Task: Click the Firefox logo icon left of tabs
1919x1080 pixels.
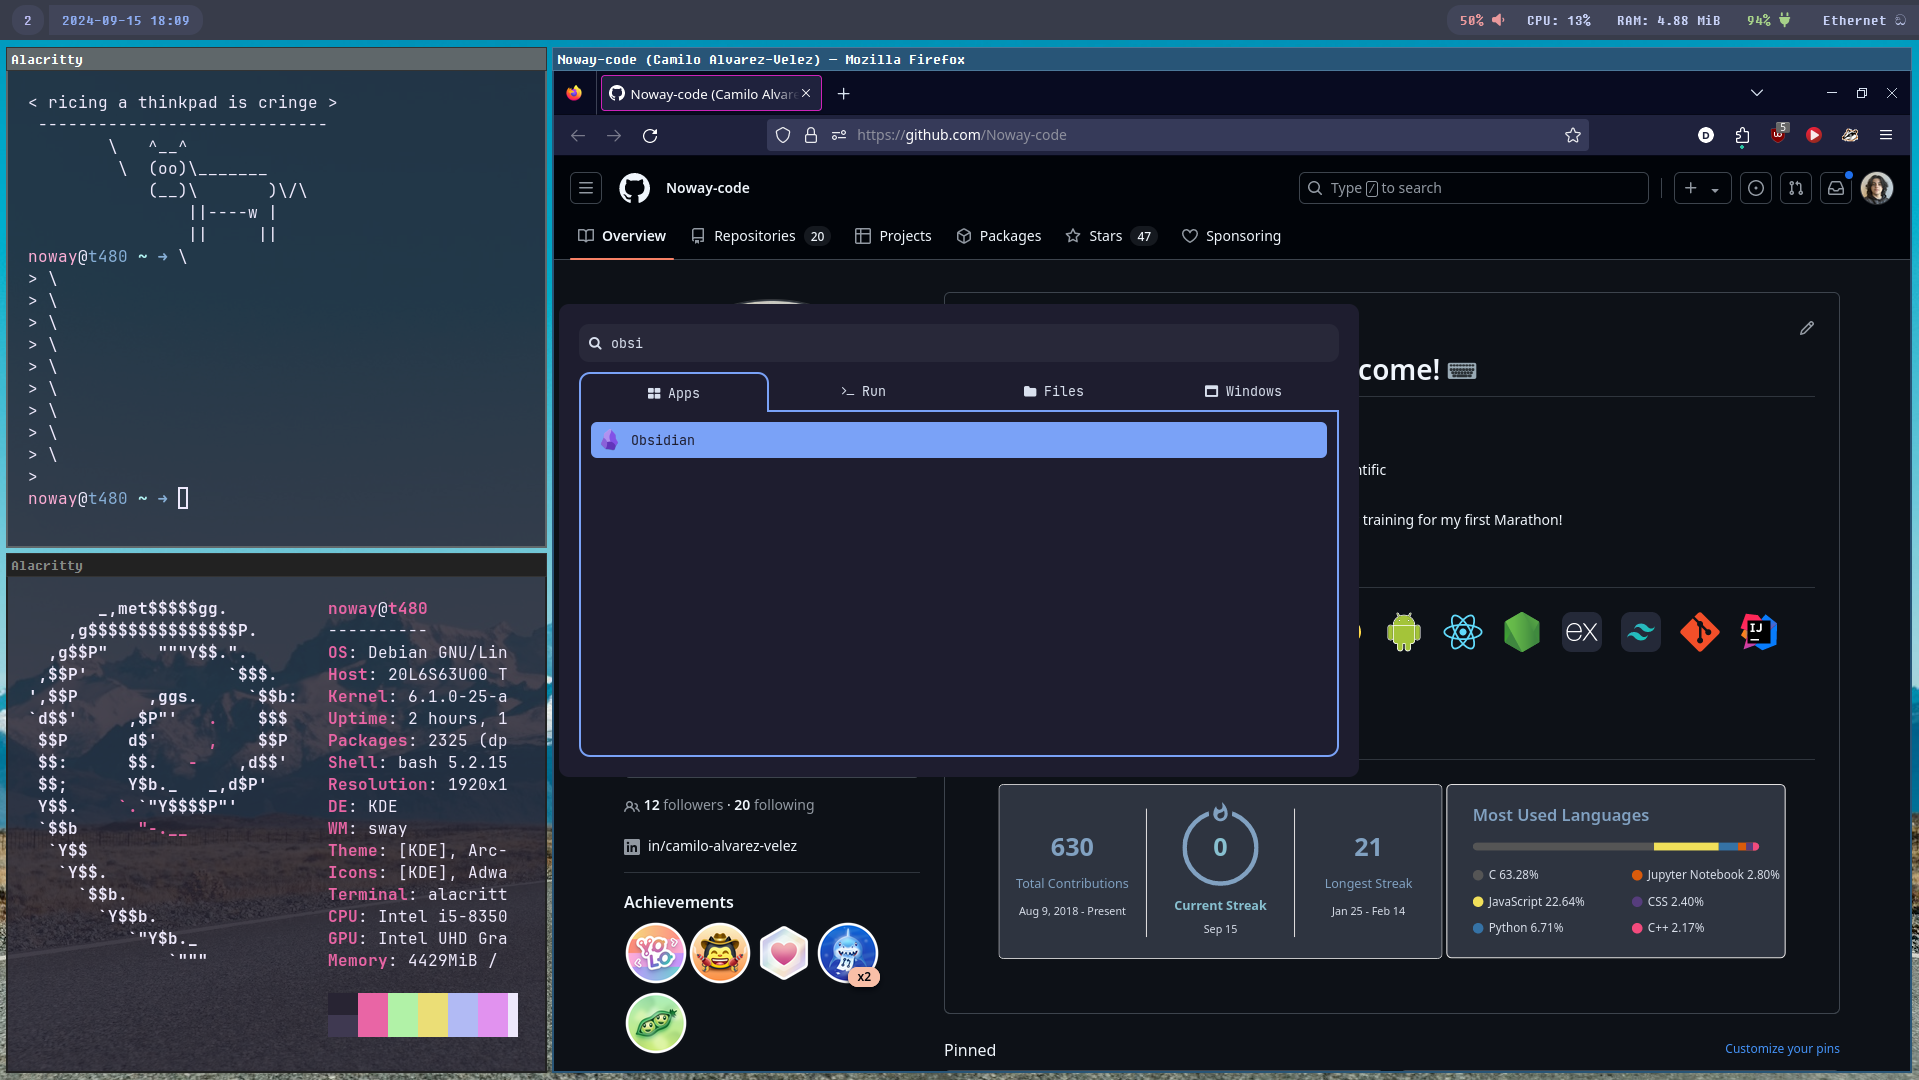Action: 574,93
